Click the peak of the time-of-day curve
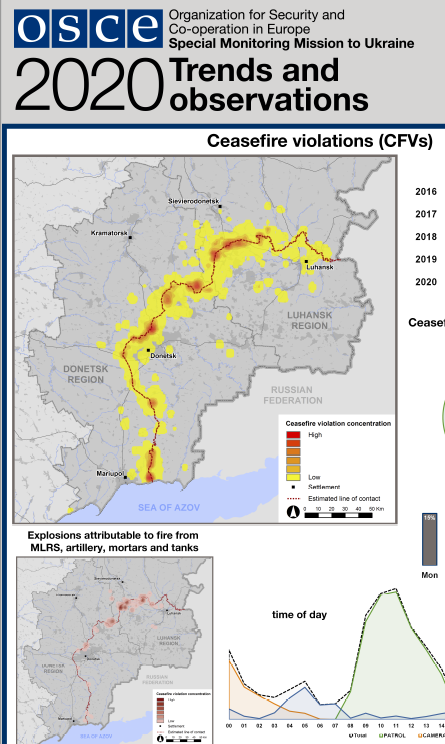 (x=395, y=590)
